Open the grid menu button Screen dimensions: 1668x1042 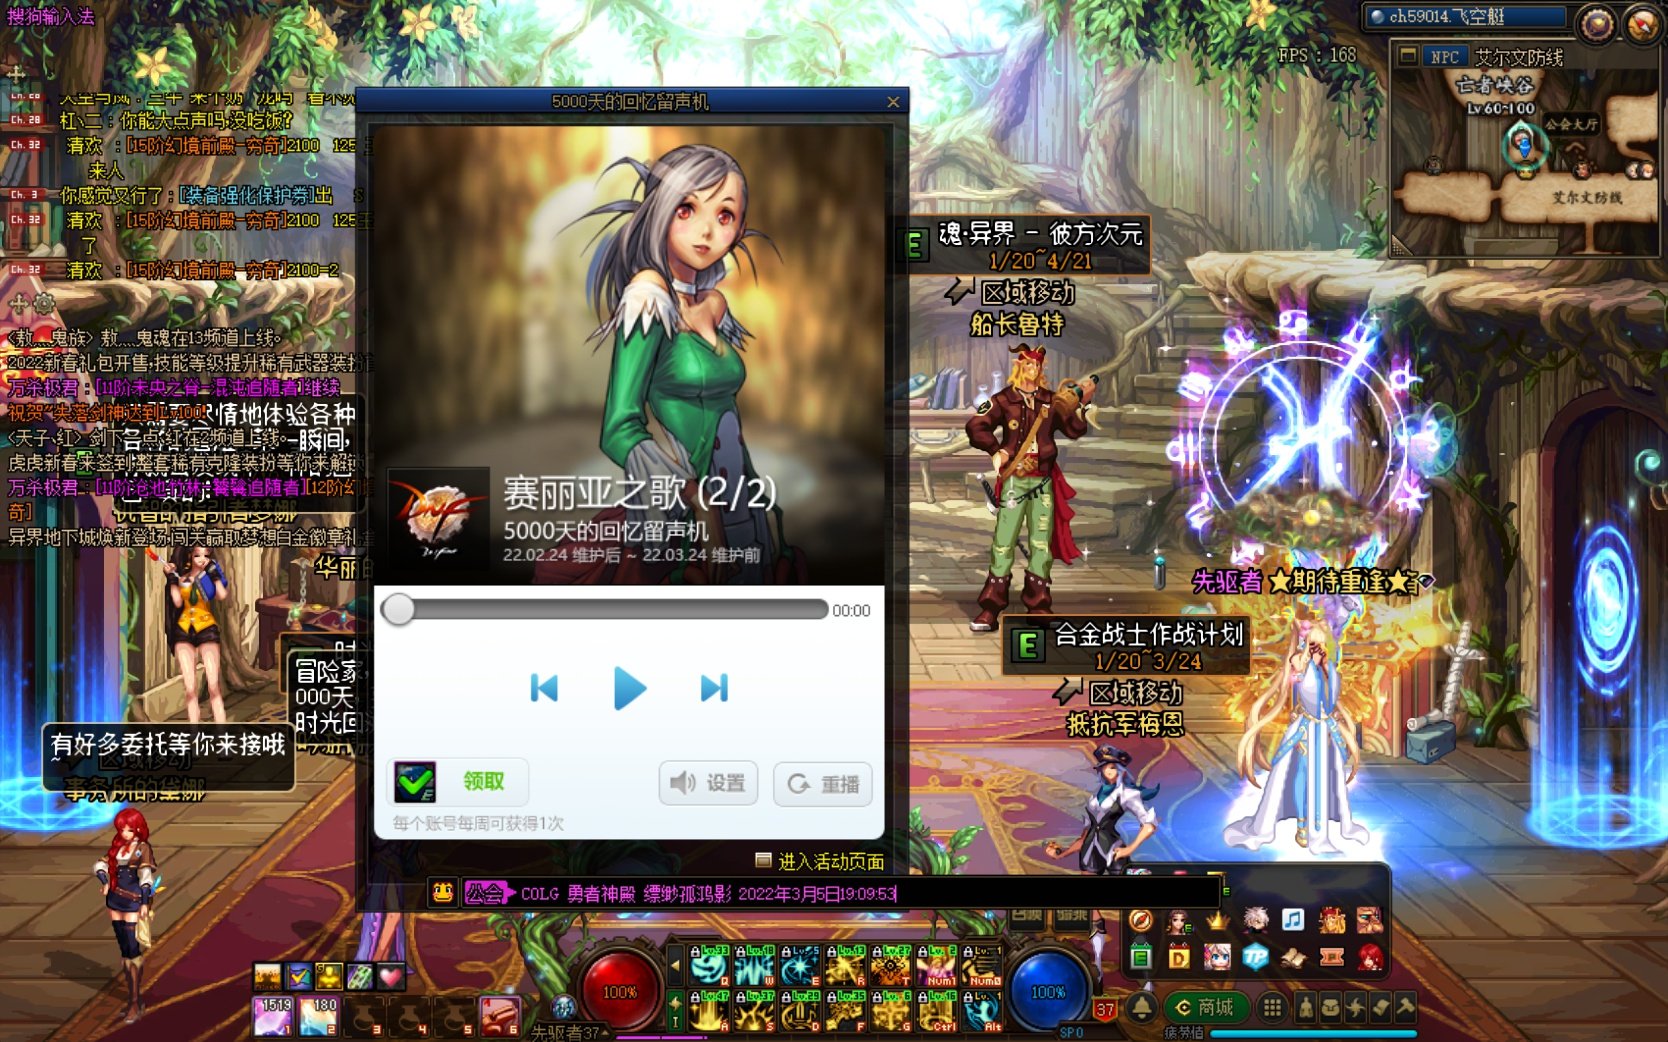click(1272, 1007)
